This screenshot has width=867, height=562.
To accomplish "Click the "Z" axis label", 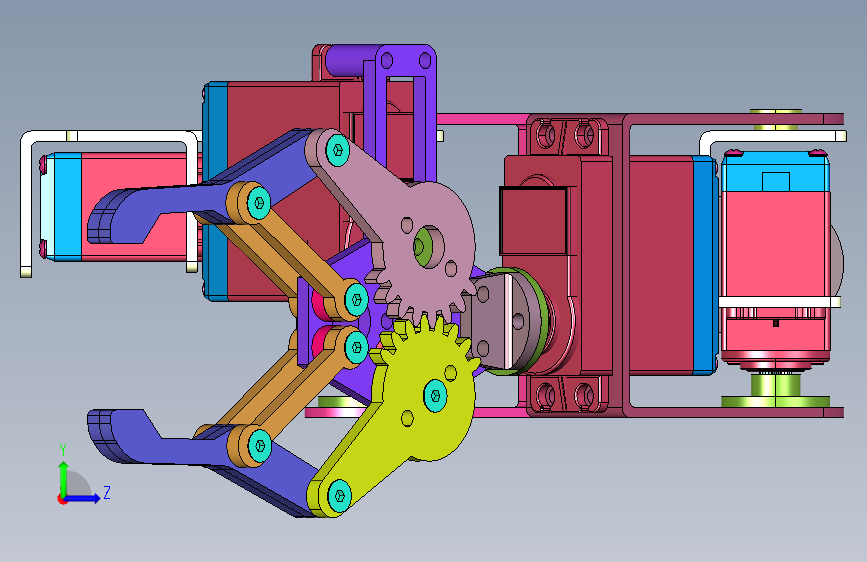I will [x=107, y=492].
